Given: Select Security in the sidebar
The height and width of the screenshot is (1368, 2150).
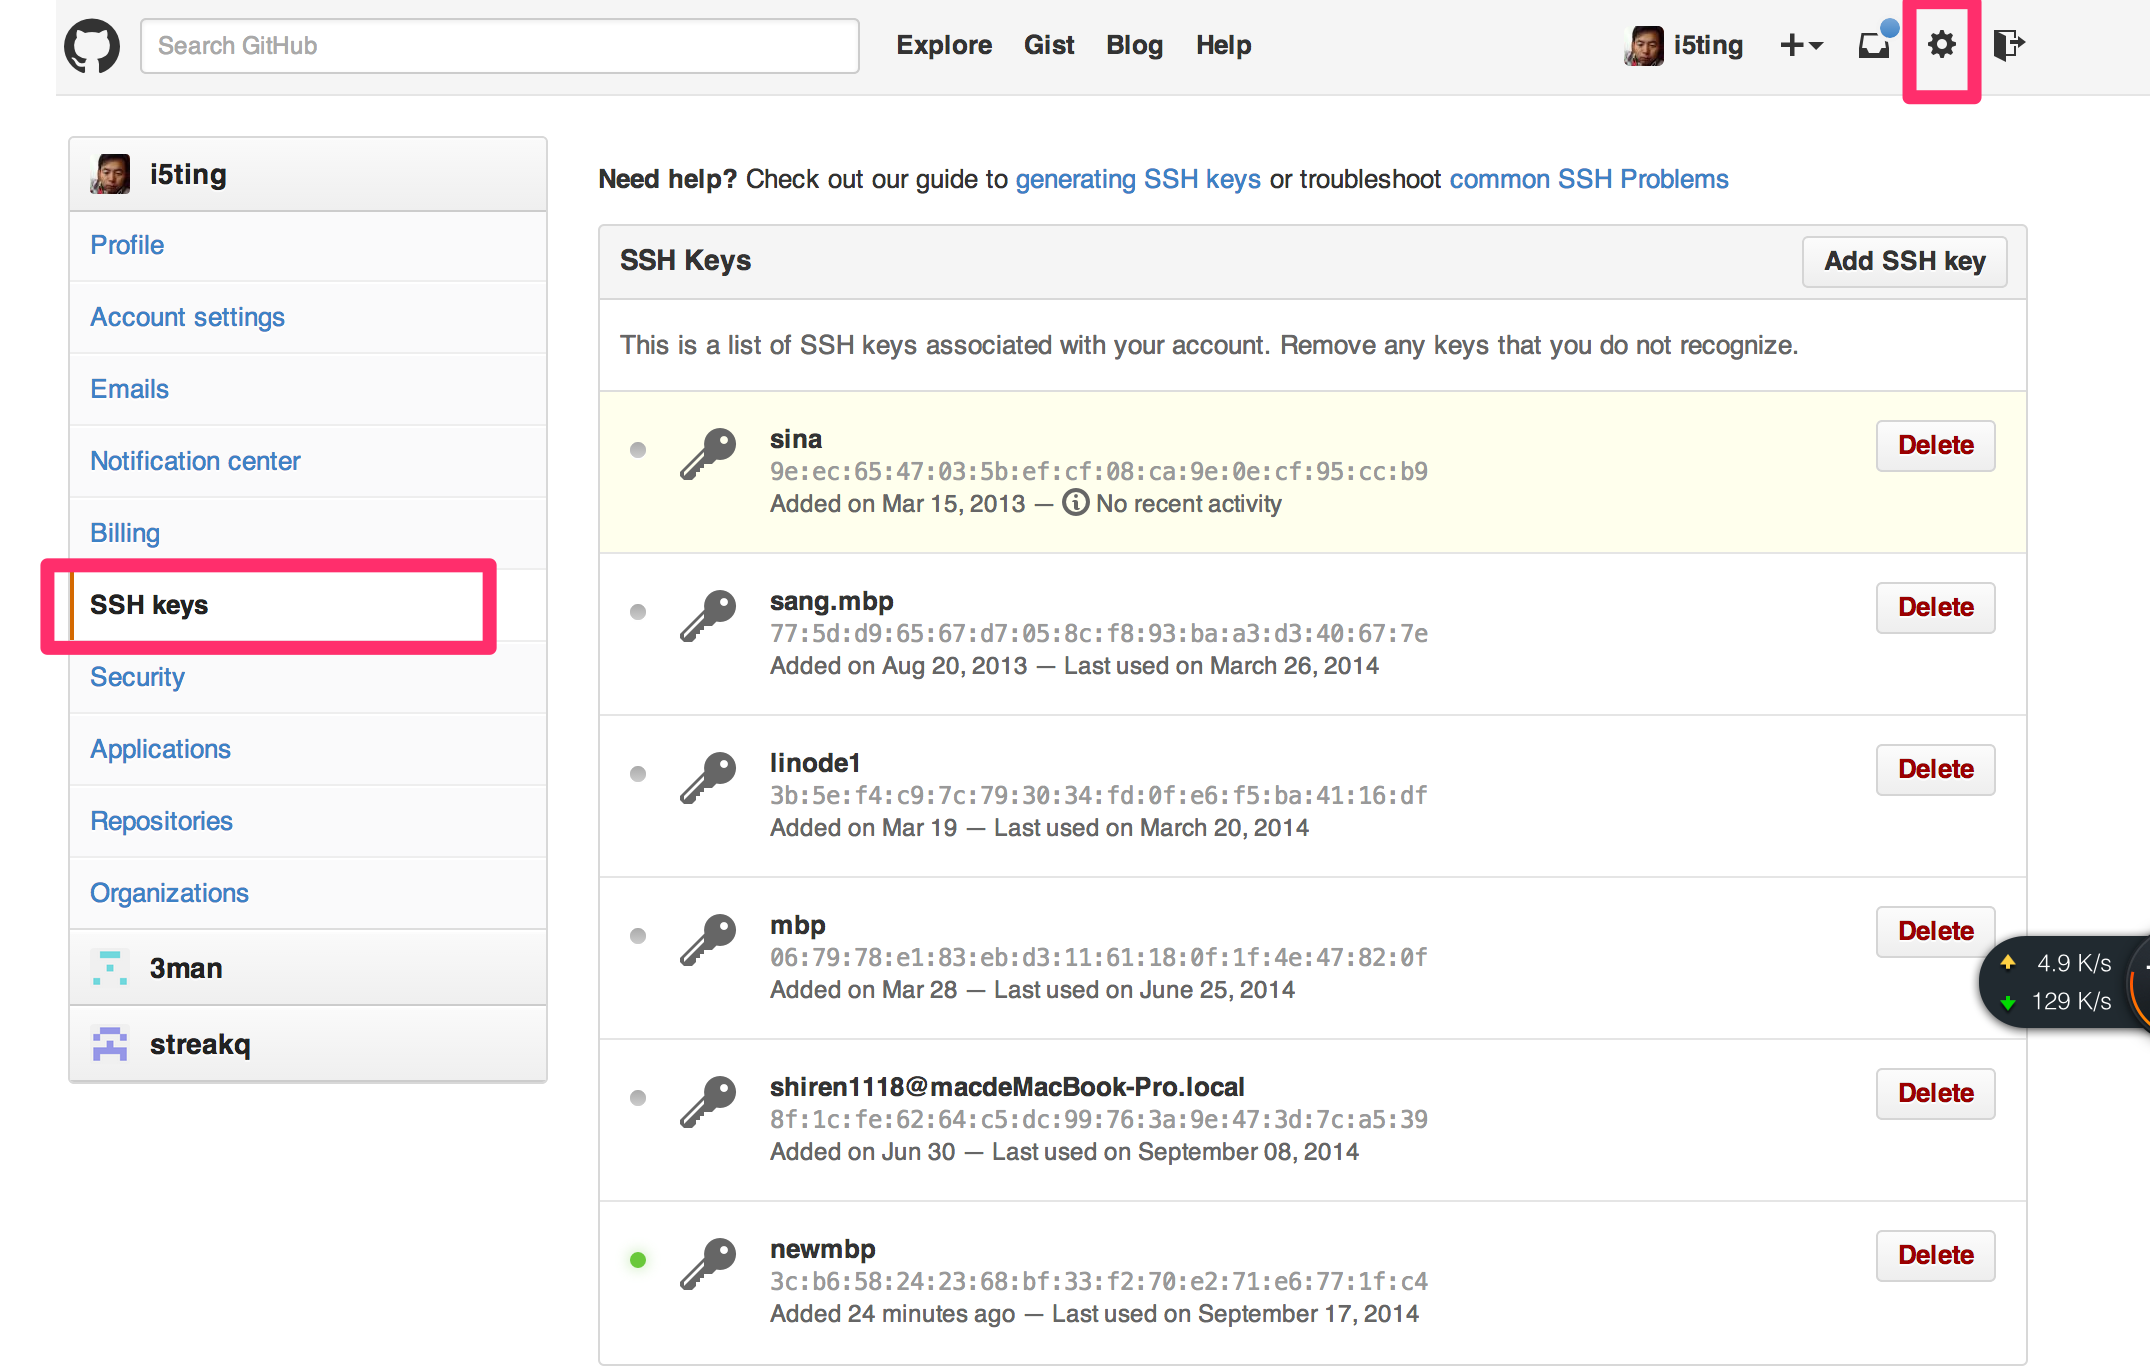Looking at the screenshot, I should click(137, 677).
